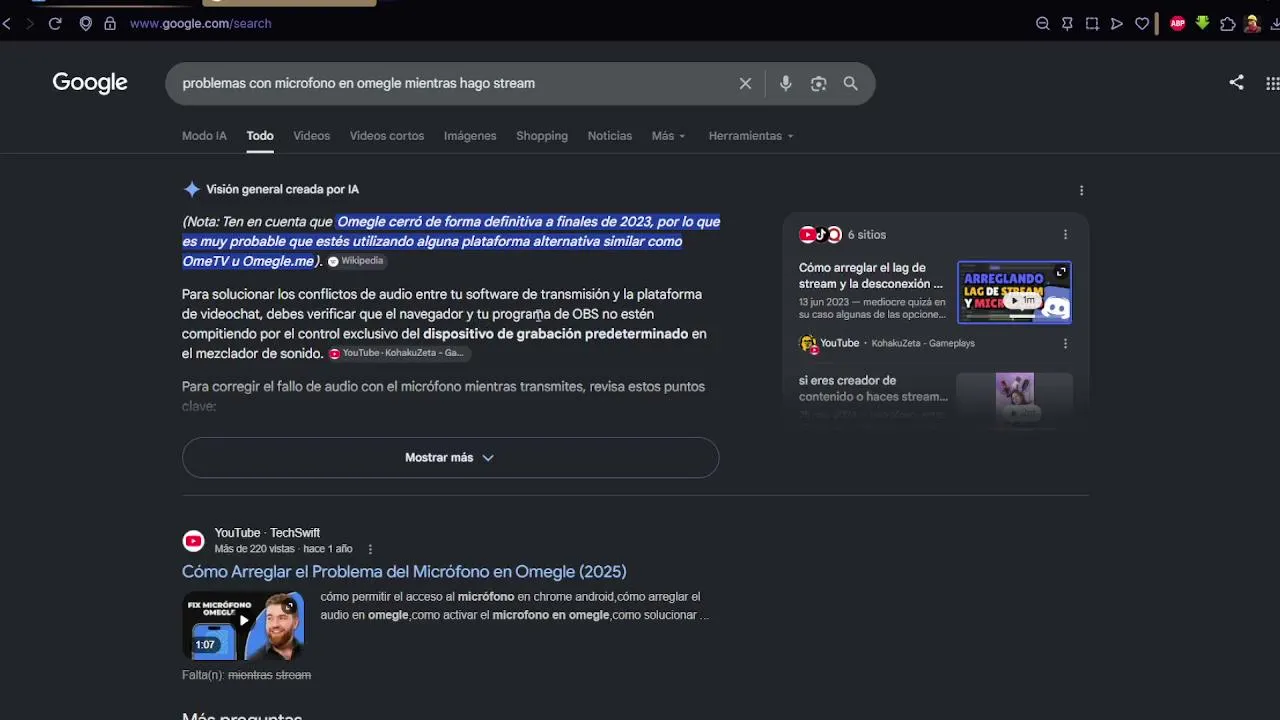Go forward with the browser arrow

pyautogui.click(x=30, y=23)
